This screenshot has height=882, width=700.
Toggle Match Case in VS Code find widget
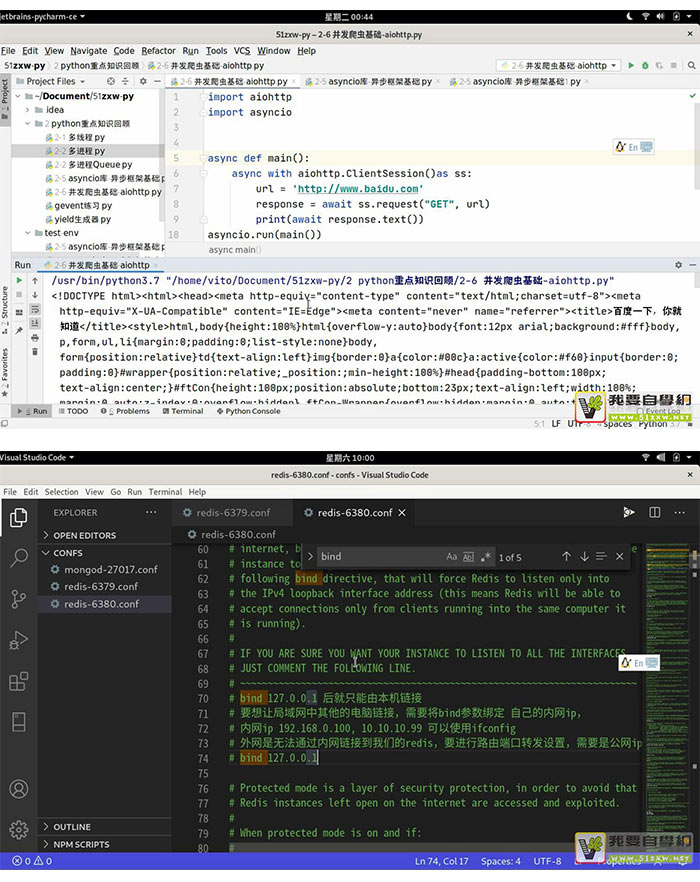[451, 557]
